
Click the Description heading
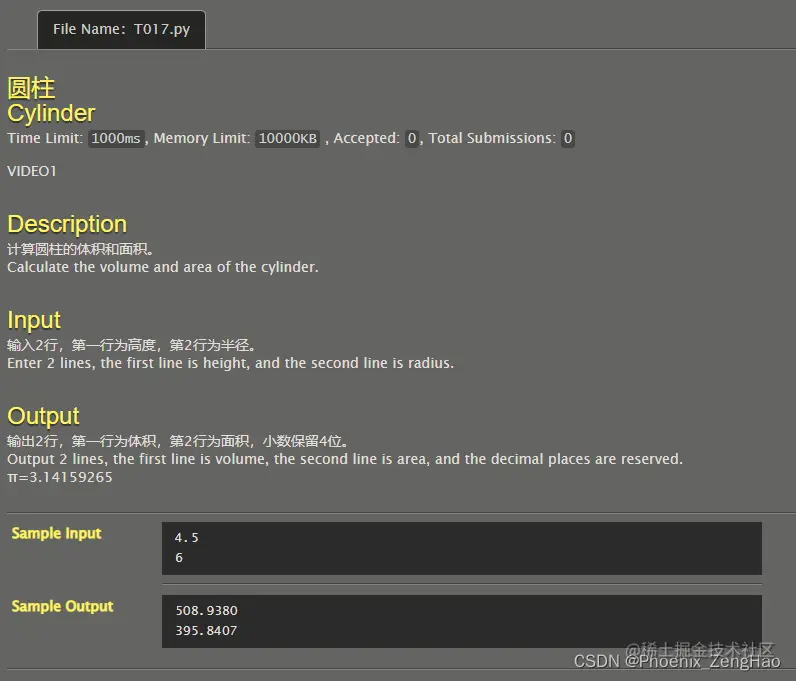[x=67, y=224]
